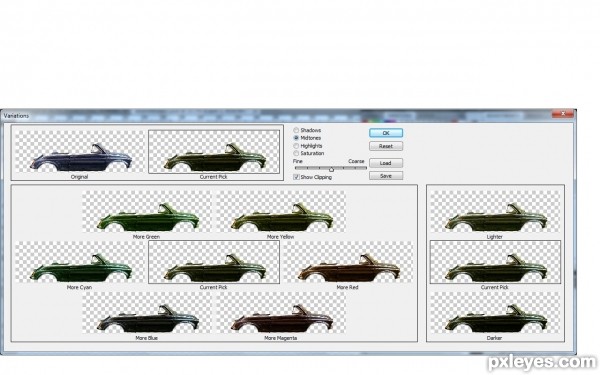The height and width of the screenshot is (375, 600).
Task: Click the Save button
Action: coord(386,176)
